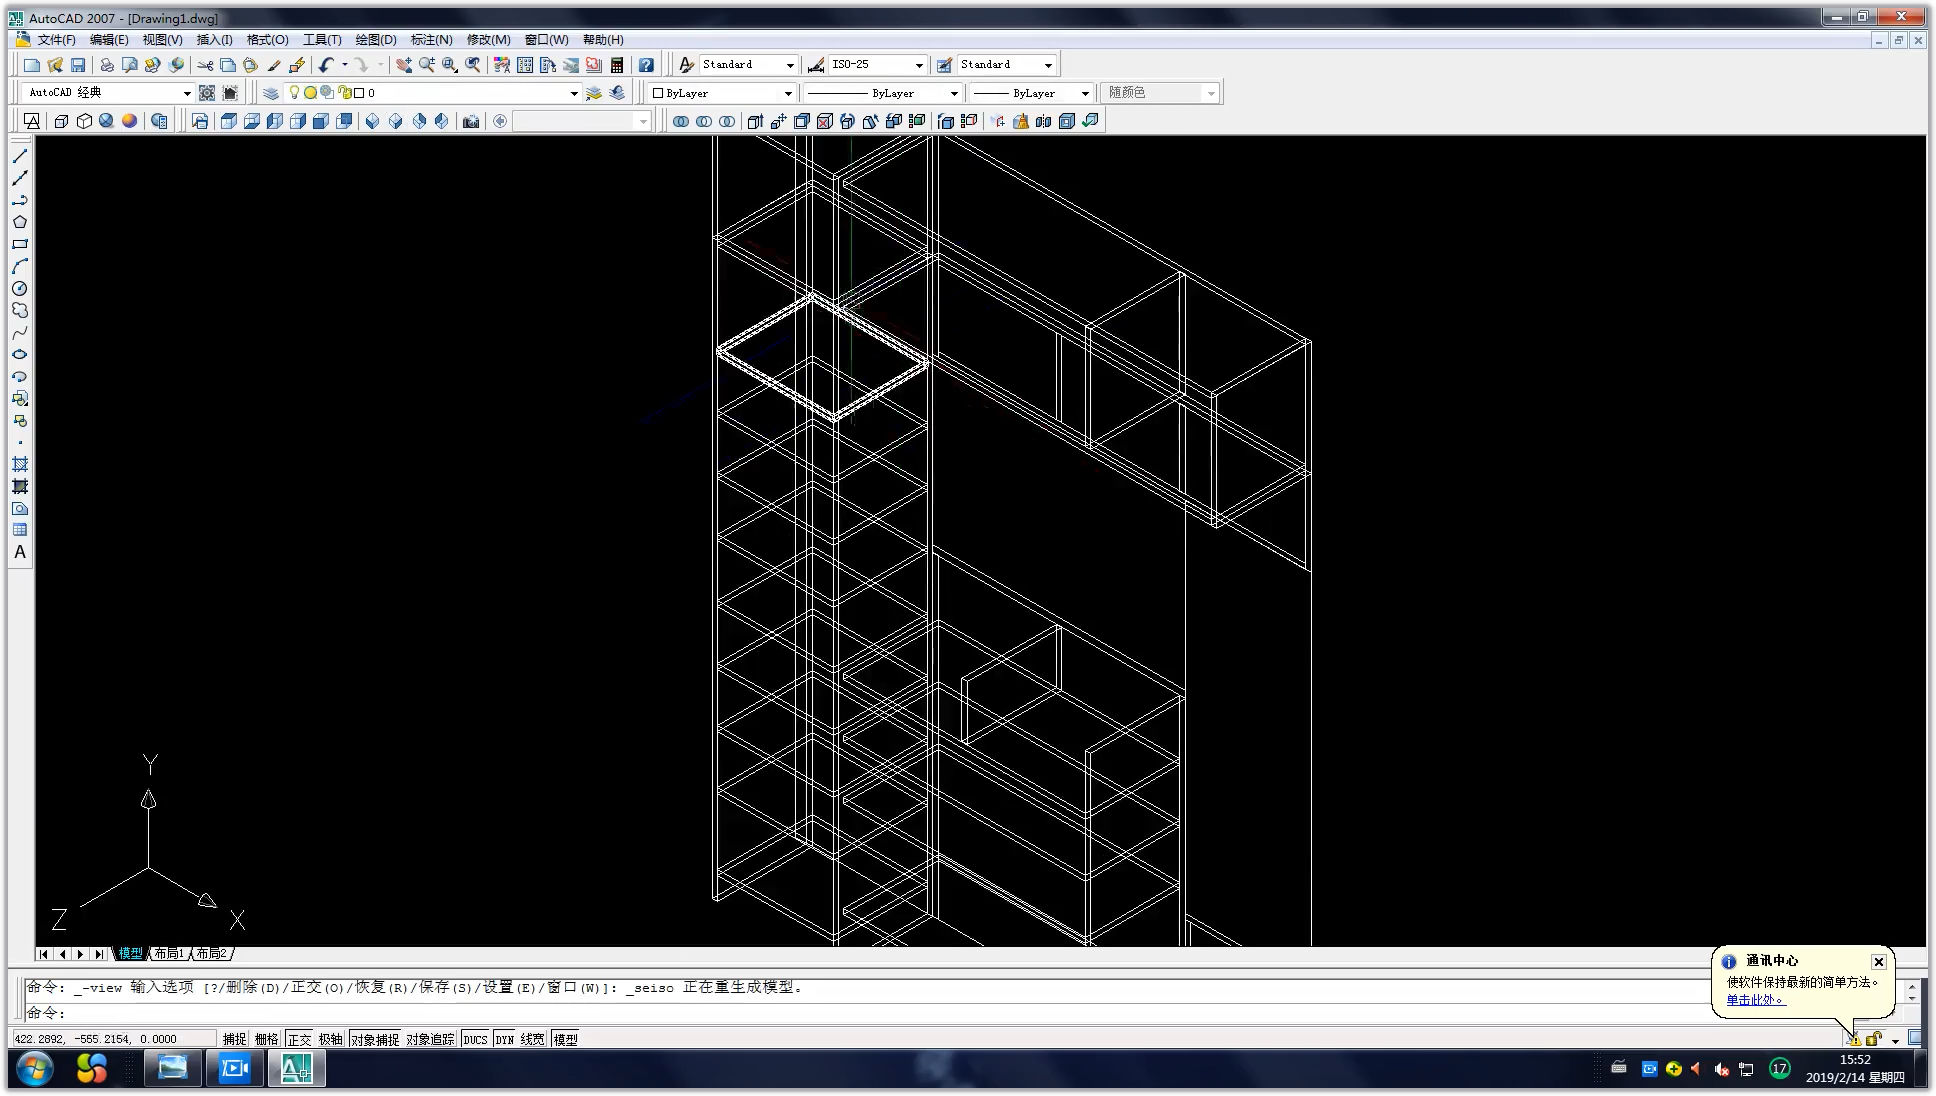Click the Union solids icon
Viewport: 1936px width, 1096px height.
tap(681, 121)
